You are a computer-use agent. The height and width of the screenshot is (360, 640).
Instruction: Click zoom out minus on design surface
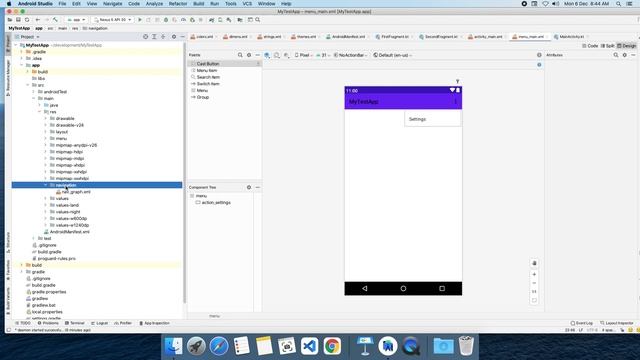534,283
